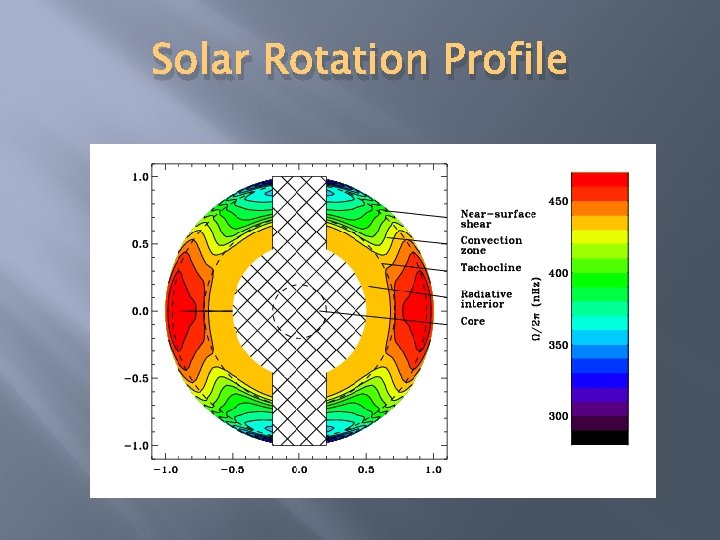Click the y-axis tick label -1.0
This screenshot has height=540, width=720.
137,446
